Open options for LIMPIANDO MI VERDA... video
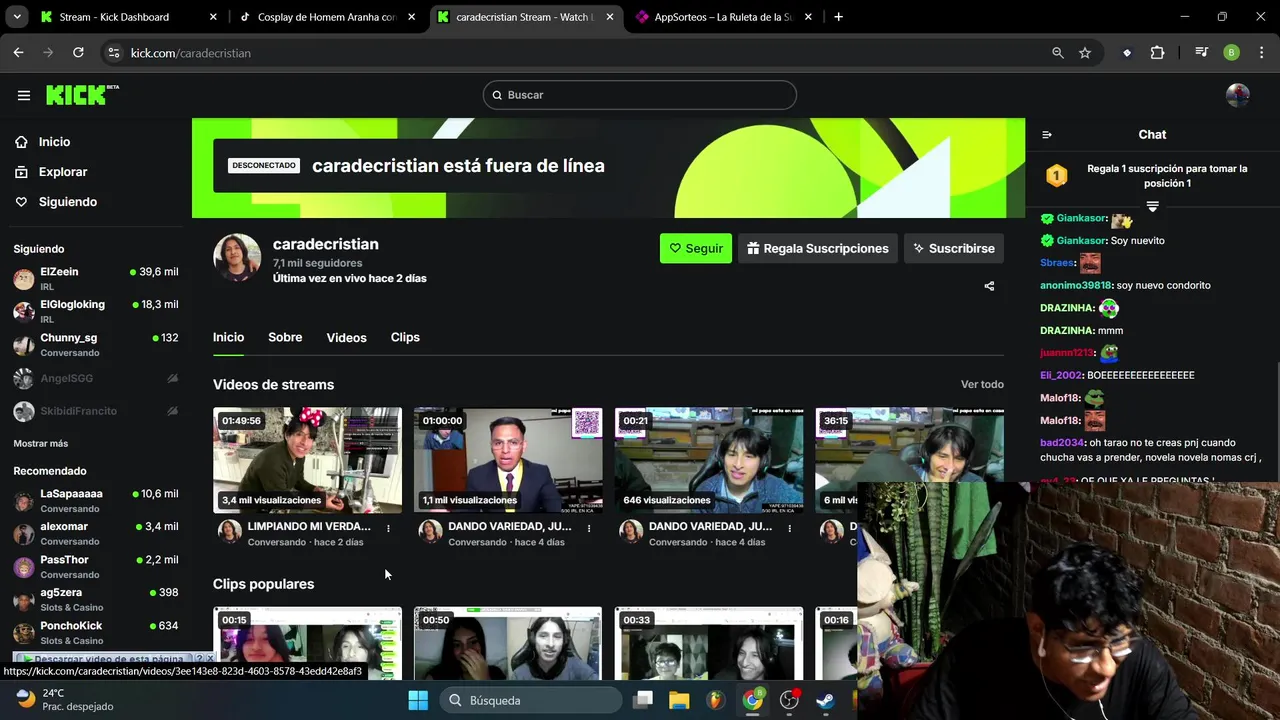This screenshot has width=1280, height=720. tap(388, 528)
